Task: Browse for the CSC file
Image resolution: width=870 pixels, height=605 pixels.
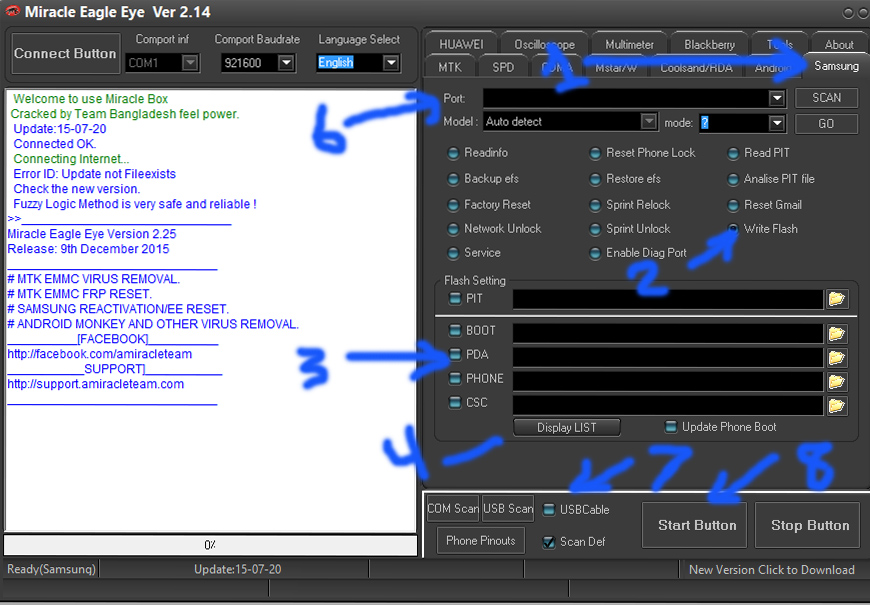Action: (836, 406)
